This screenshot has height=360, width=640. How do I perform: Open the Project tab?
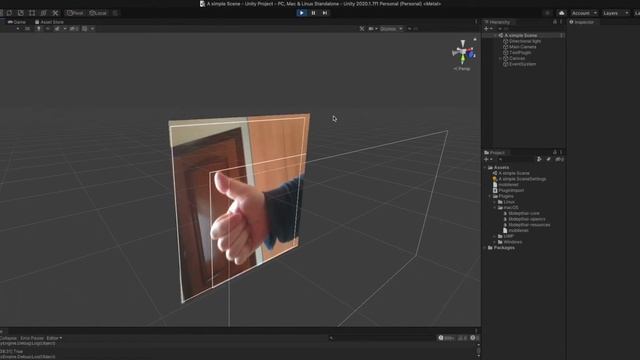coord(495,152)
